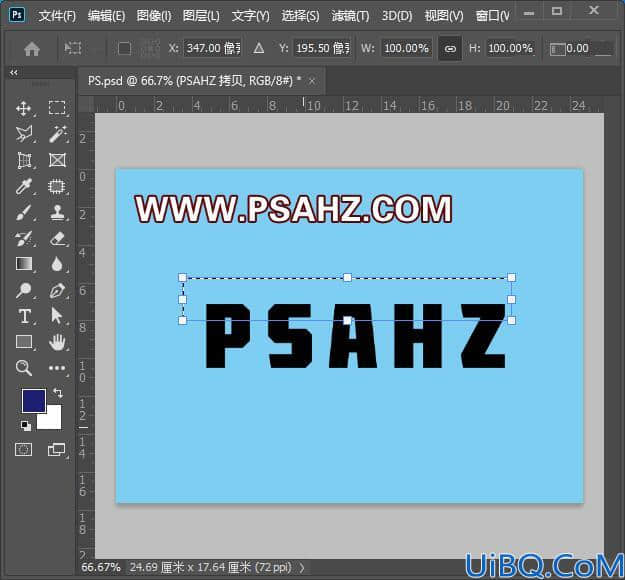Collapse the tools panel with double arrows
The width and height of the screenshot is (625, 580).
click(14, 73)
